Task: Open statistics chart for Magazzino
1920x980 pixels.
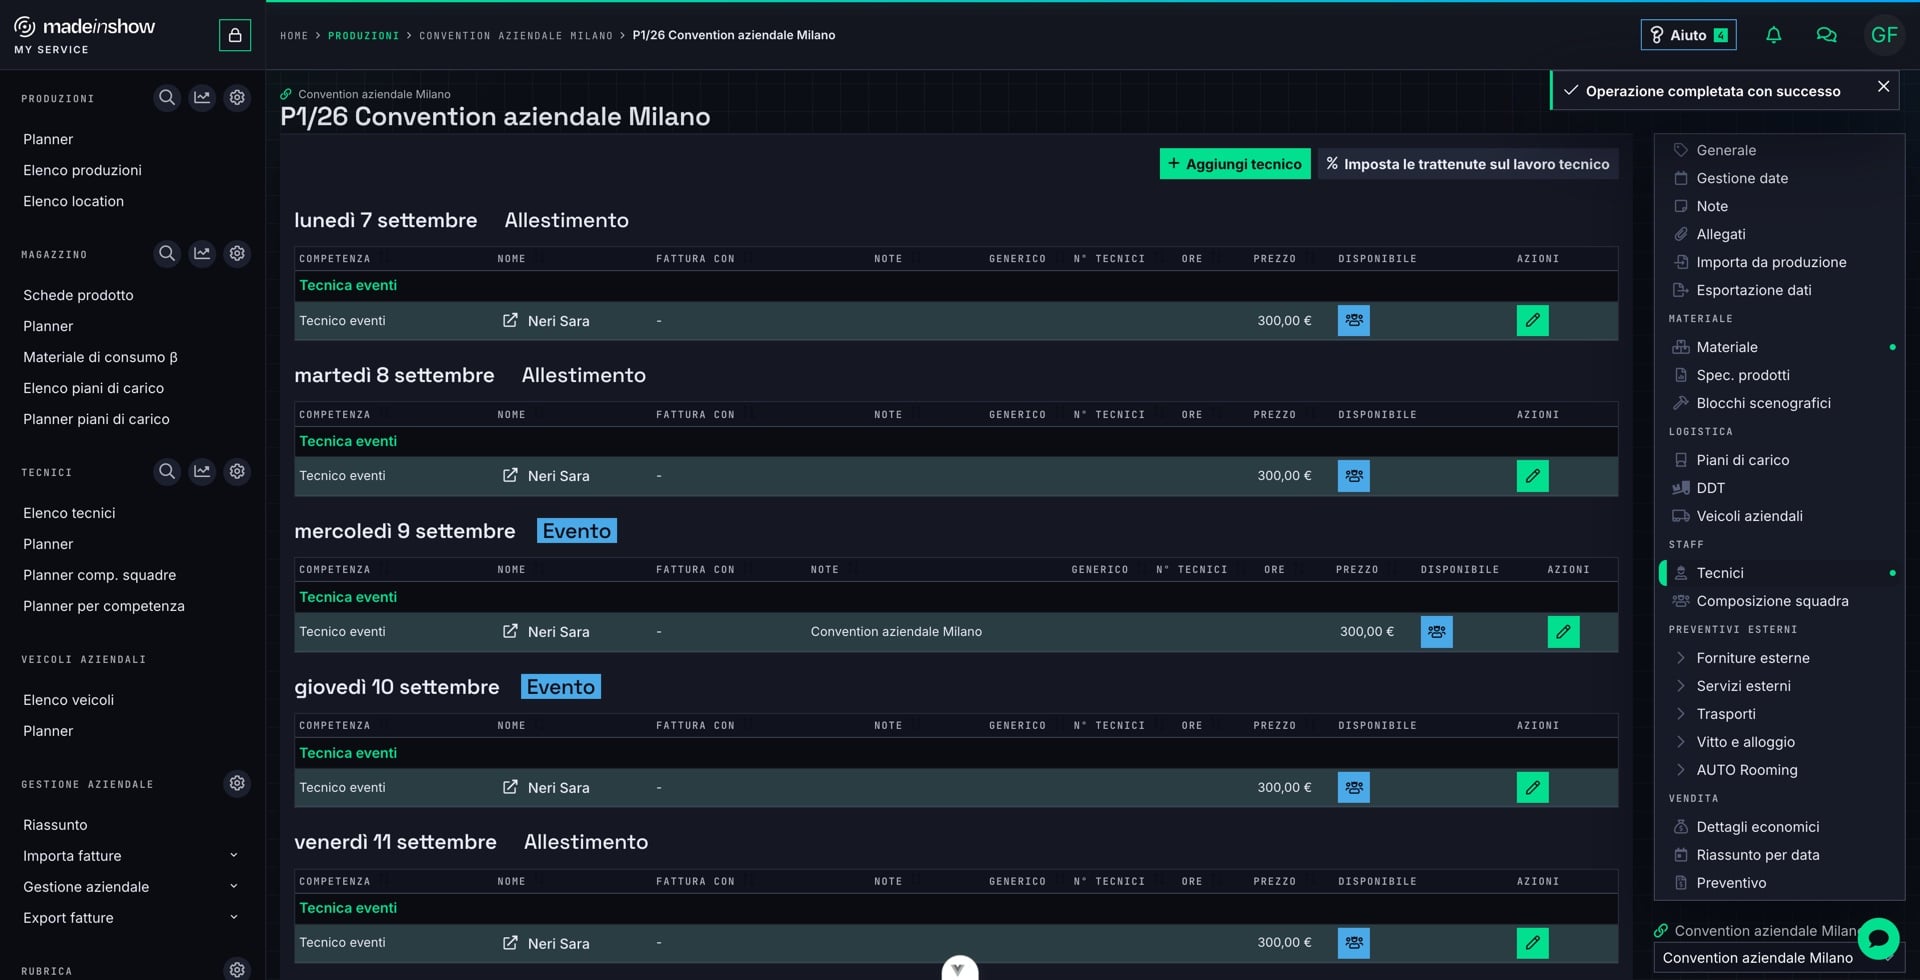Action: click(202, 254)
